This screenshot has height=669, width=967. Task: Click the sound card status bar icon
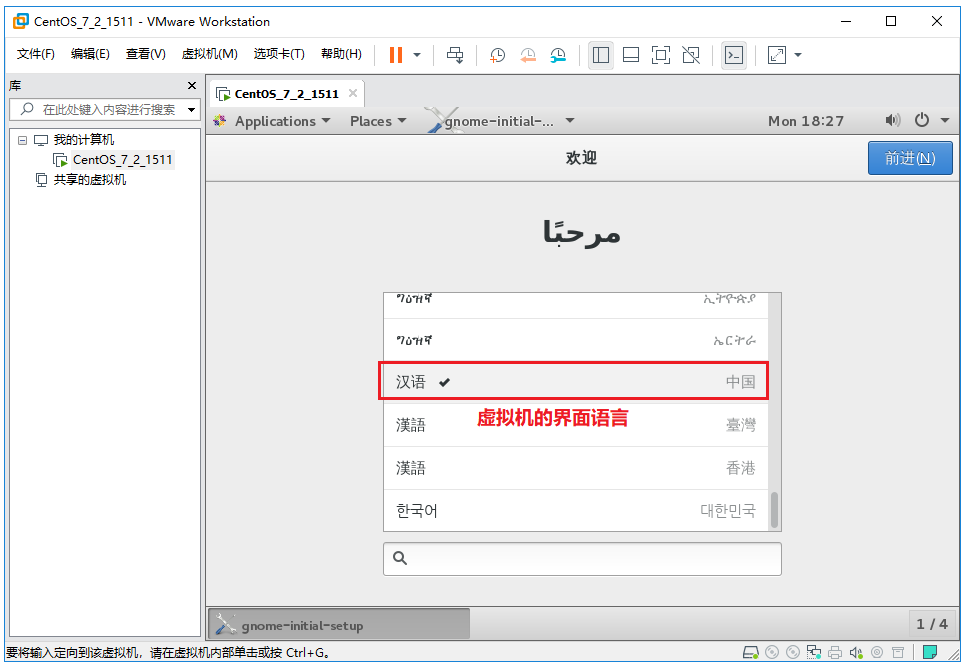(856, 652)
